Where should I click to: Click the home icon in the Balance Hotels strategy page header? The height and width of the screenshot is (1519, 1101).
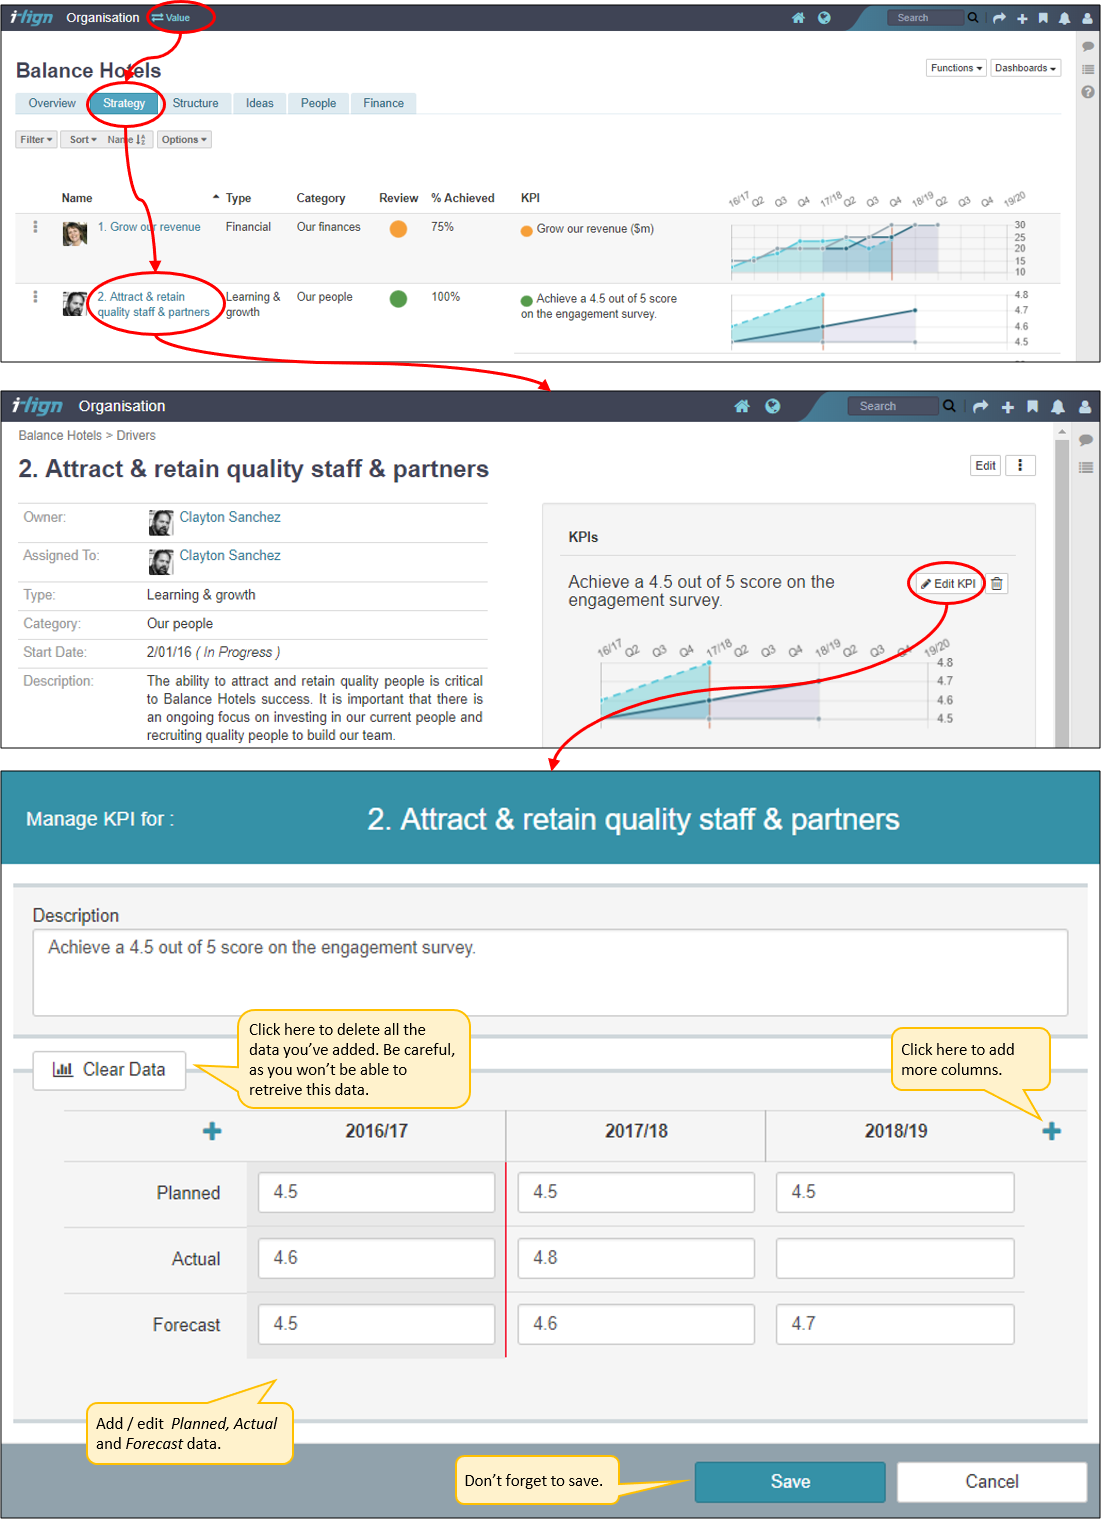coord(798,18)
